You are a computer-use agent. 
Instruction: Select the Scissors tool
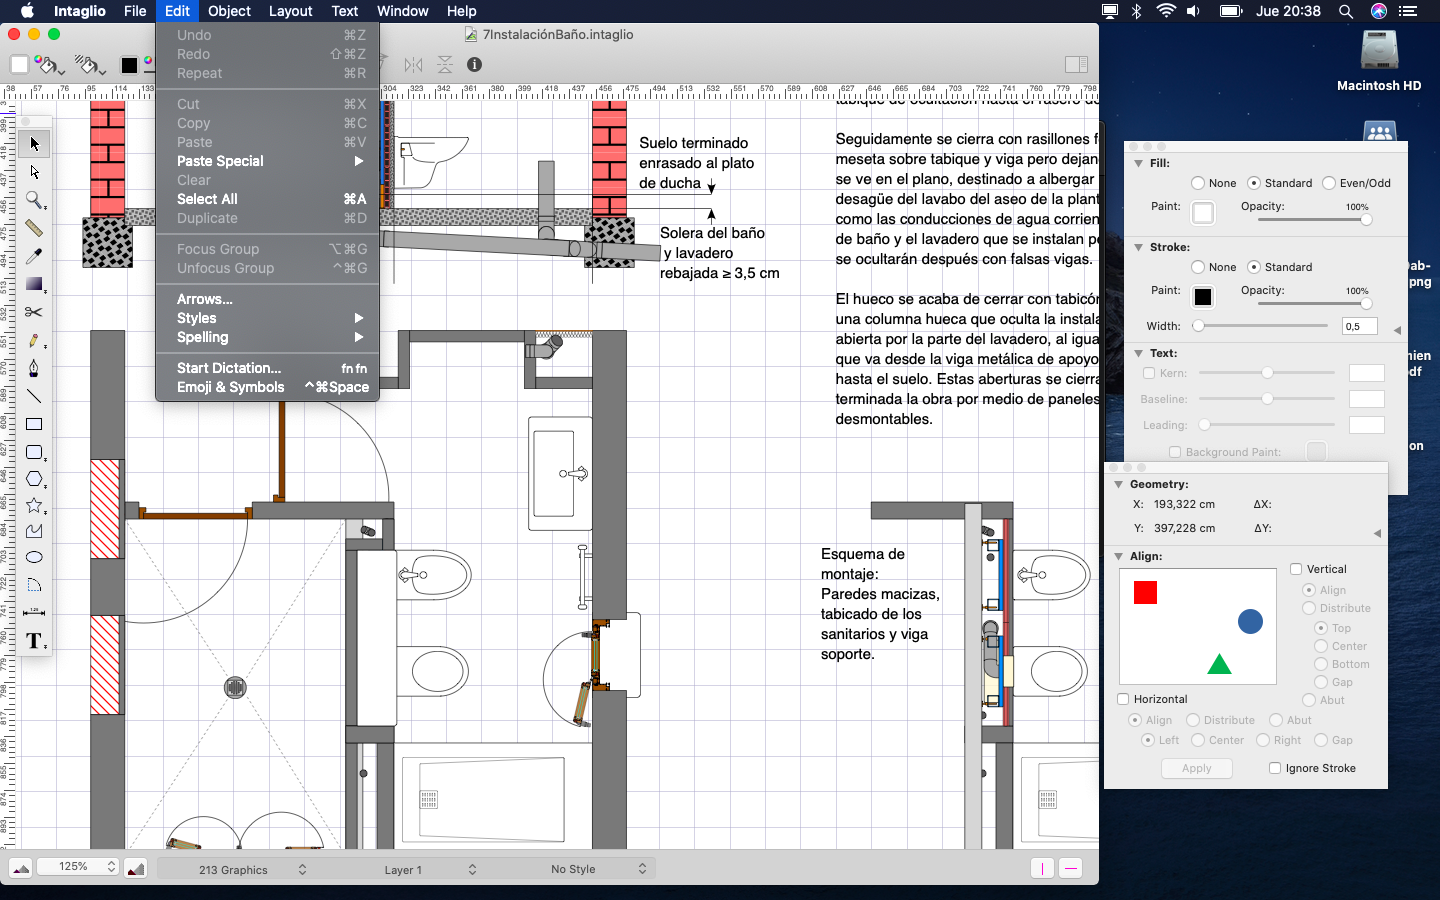point(34,312)
